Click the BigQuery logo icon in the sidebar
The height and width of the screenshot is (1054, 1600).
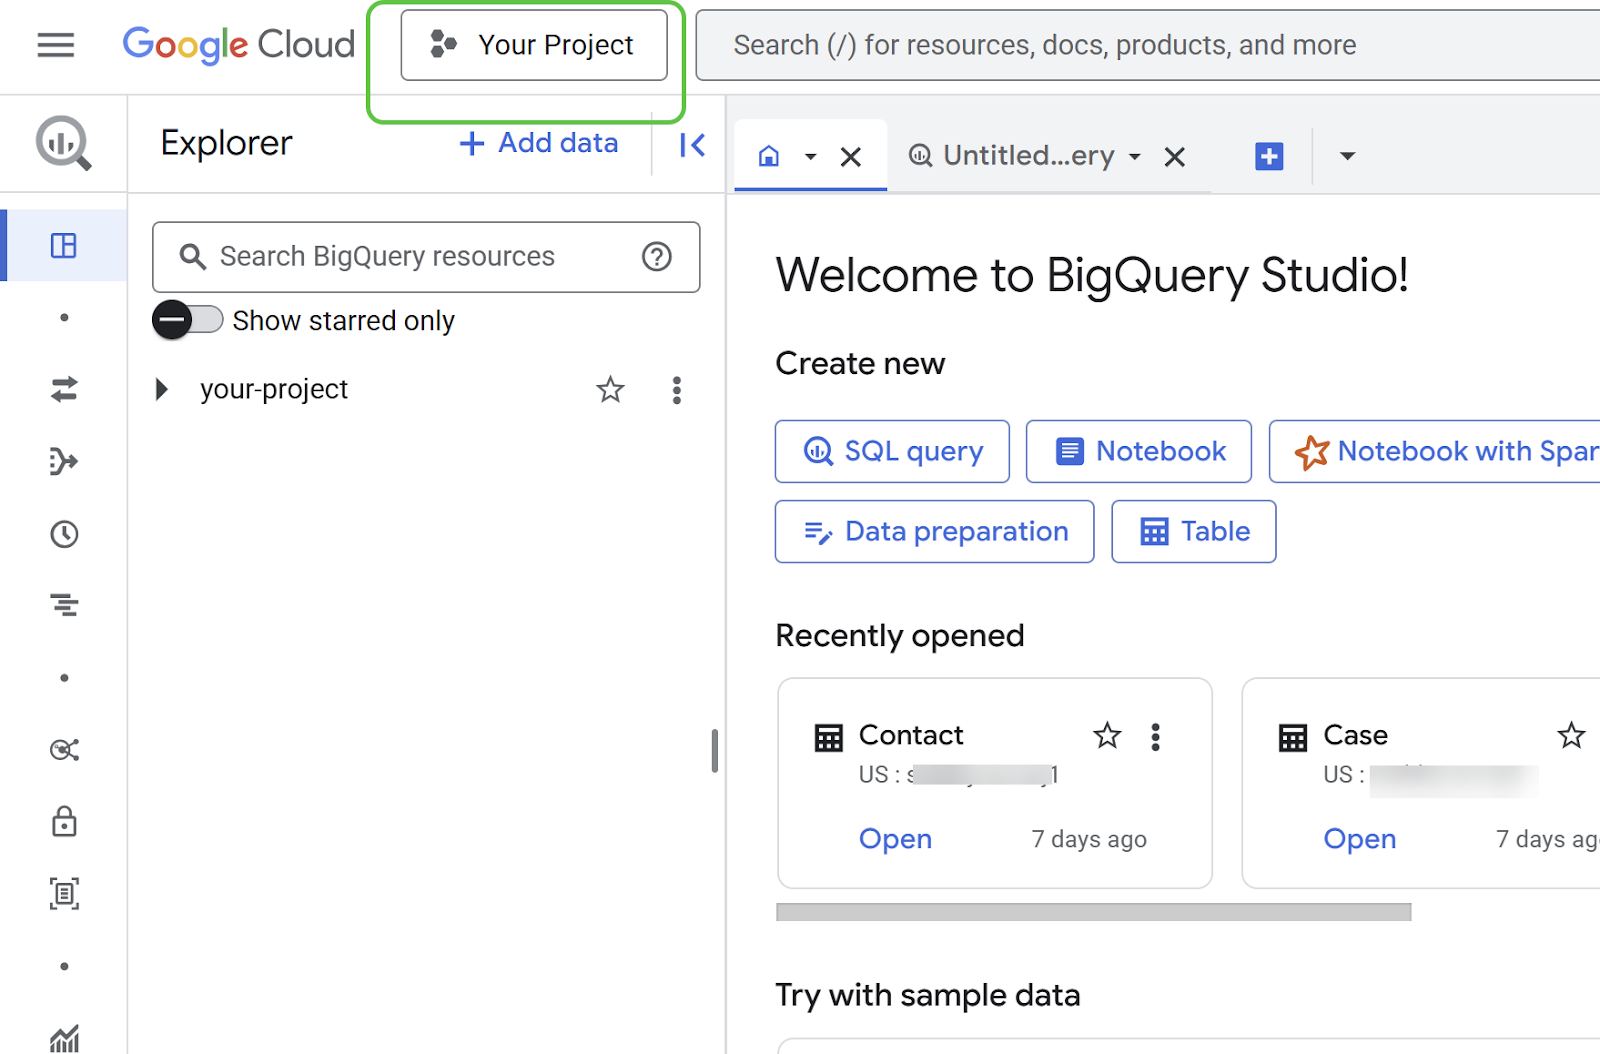[64, 143]
